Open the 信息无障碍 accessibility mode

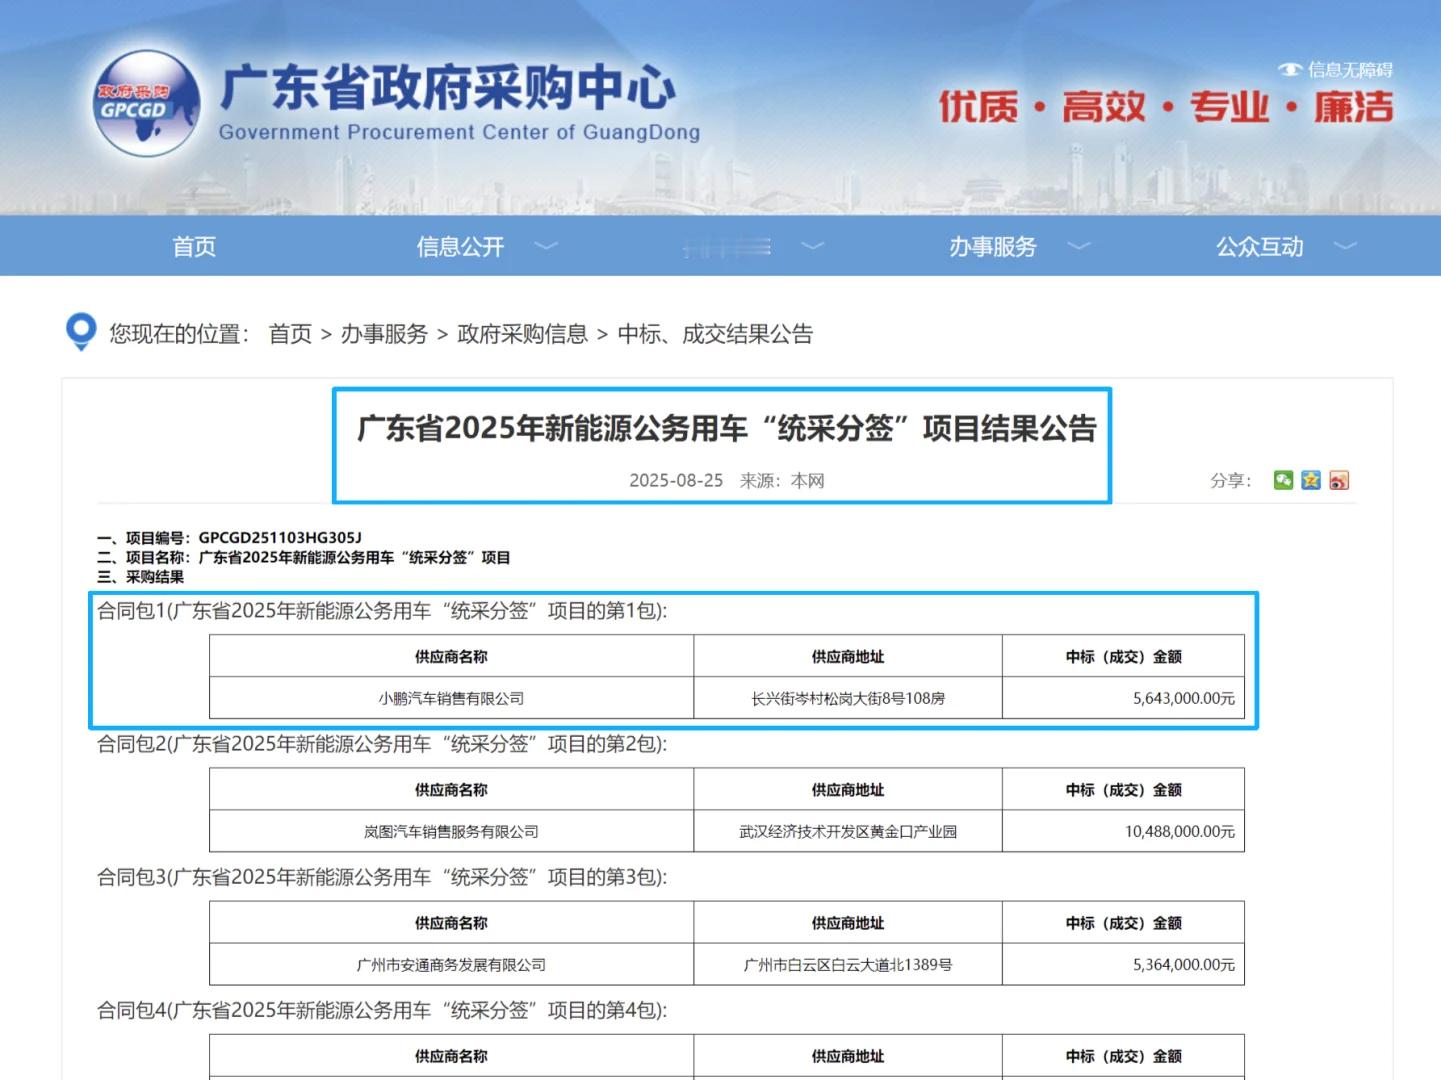[1337, 70]
